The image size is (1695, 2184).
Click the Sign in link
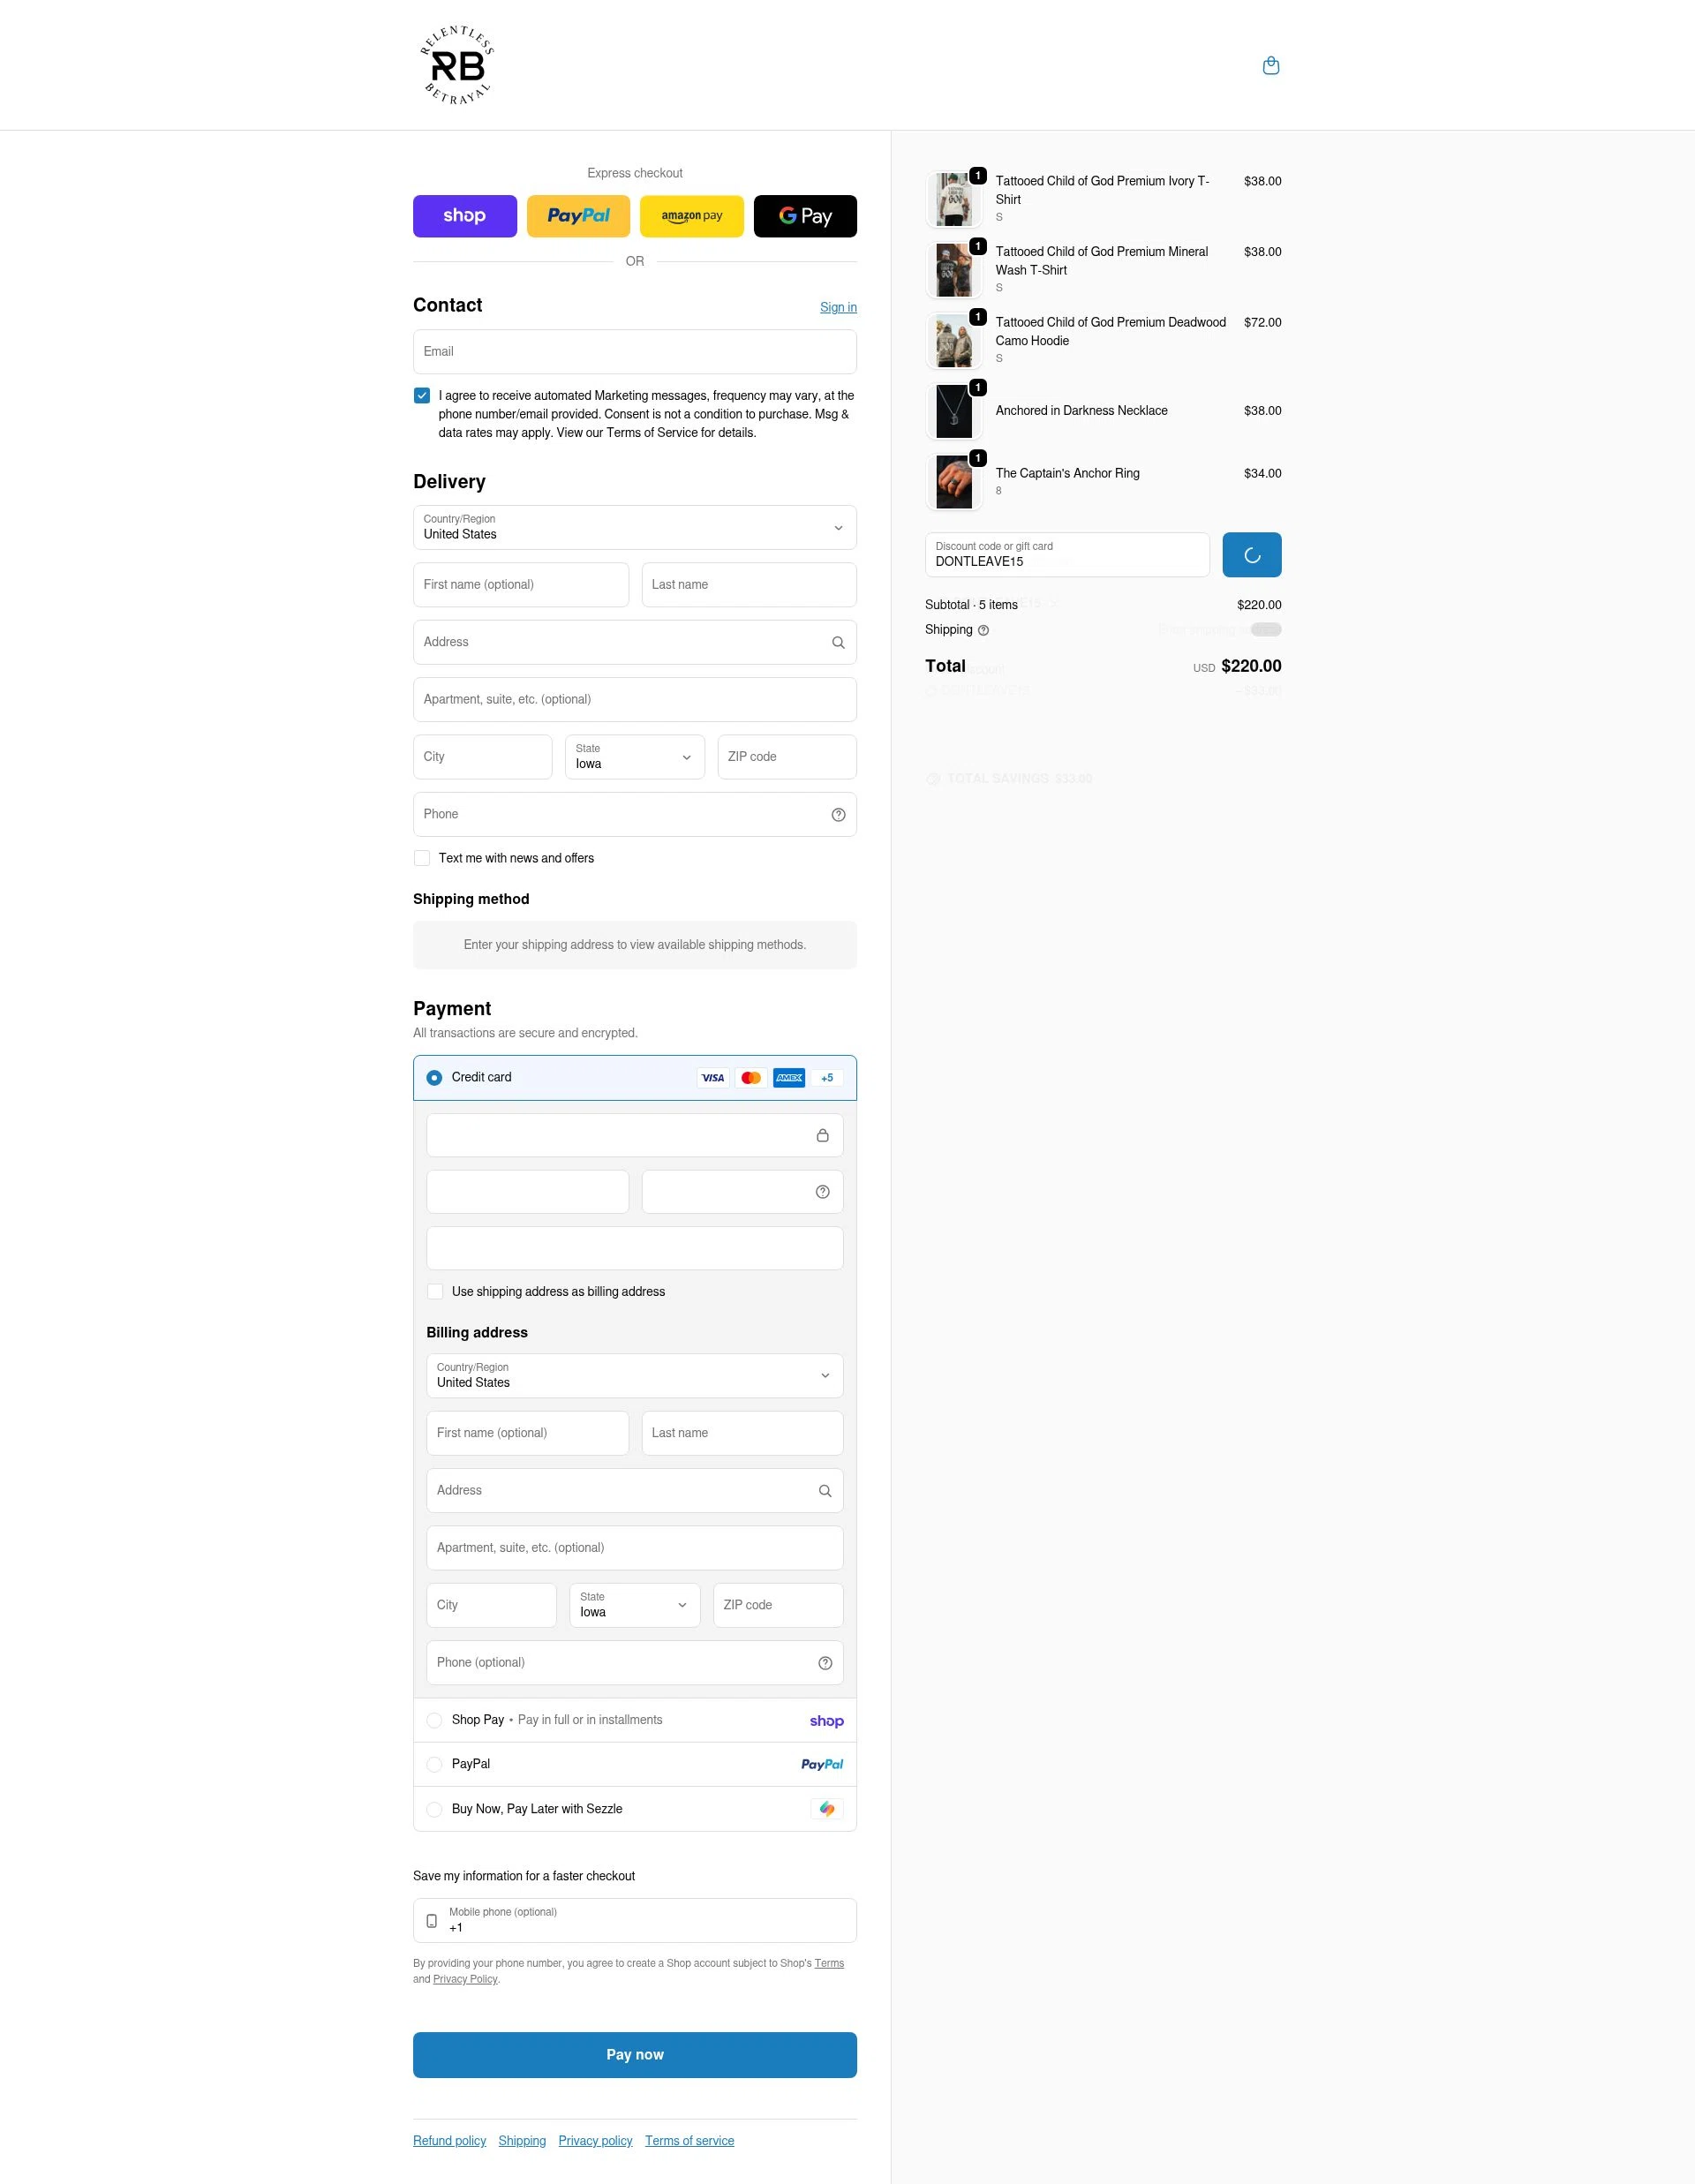(x=837, y=308)
